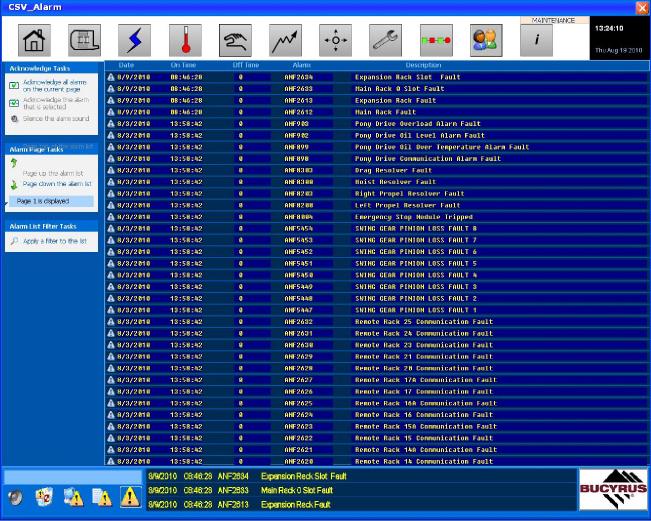
Task: Click the computer warning icon in bottom bar
Action: point(73,497)
